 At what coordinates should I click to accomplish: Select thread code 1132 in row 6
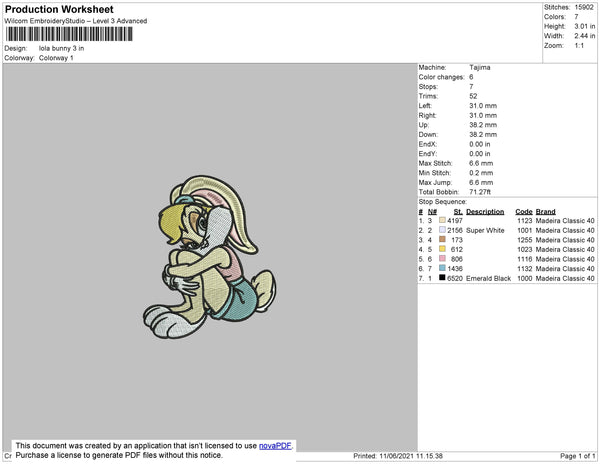[x=525, y=269]
